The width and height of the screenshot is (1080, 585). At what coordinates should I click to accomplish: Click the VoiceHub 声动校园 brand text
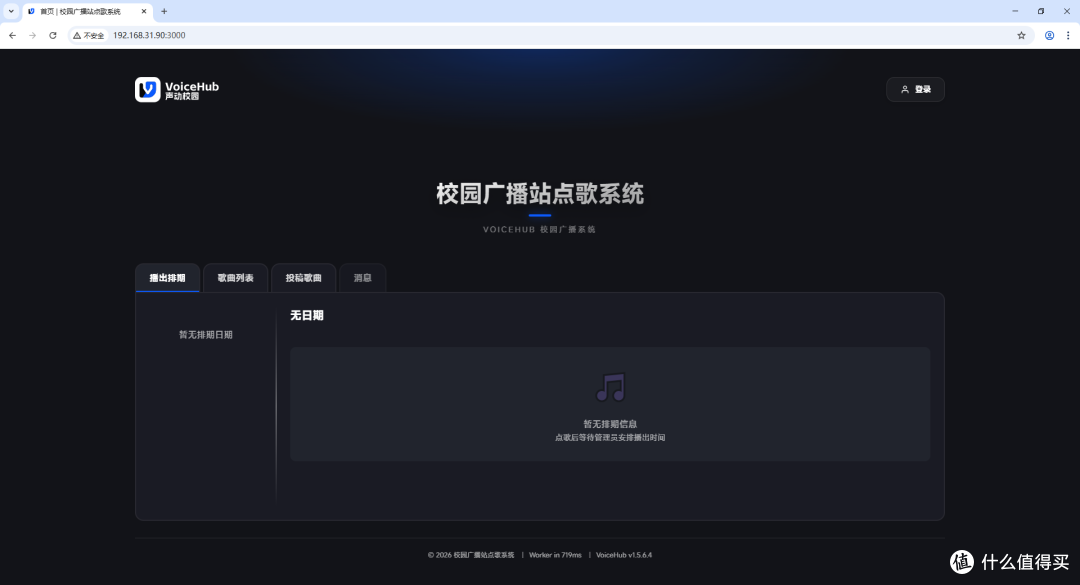click(191, 90)
